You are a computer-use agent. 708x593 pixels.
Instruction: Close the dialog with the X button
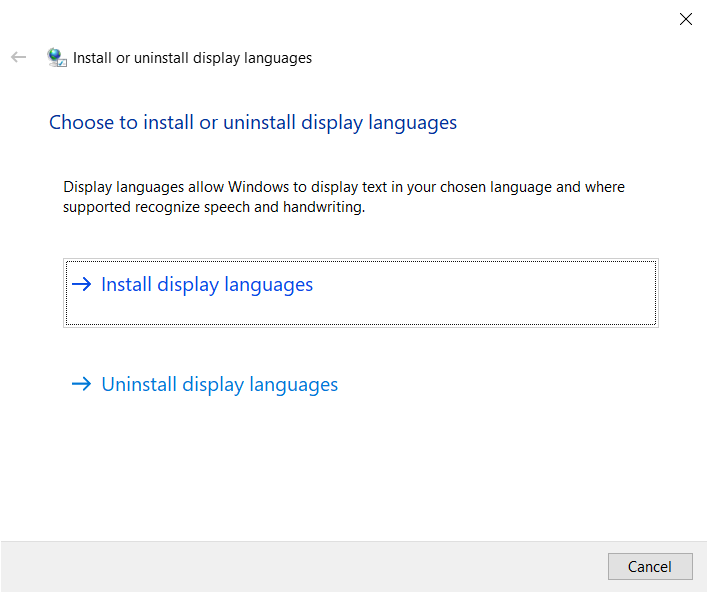point(685,19)
